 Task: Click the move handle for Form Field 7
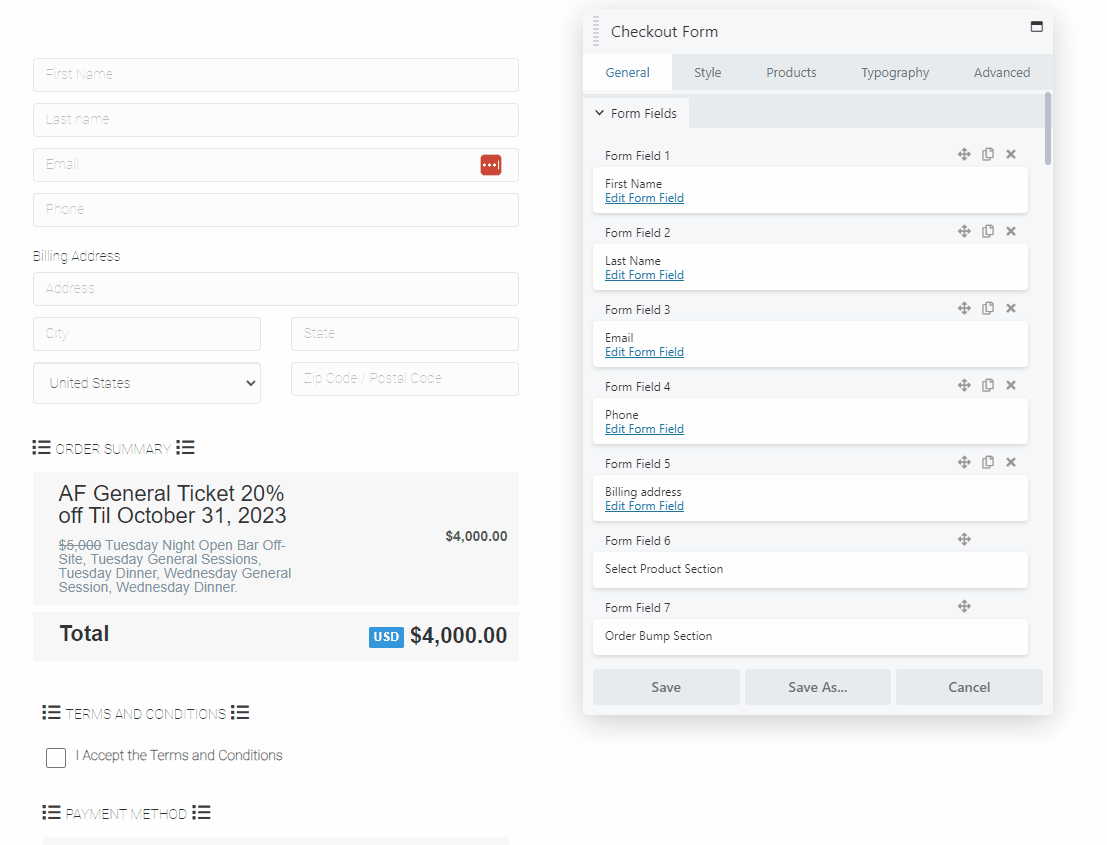964,606
